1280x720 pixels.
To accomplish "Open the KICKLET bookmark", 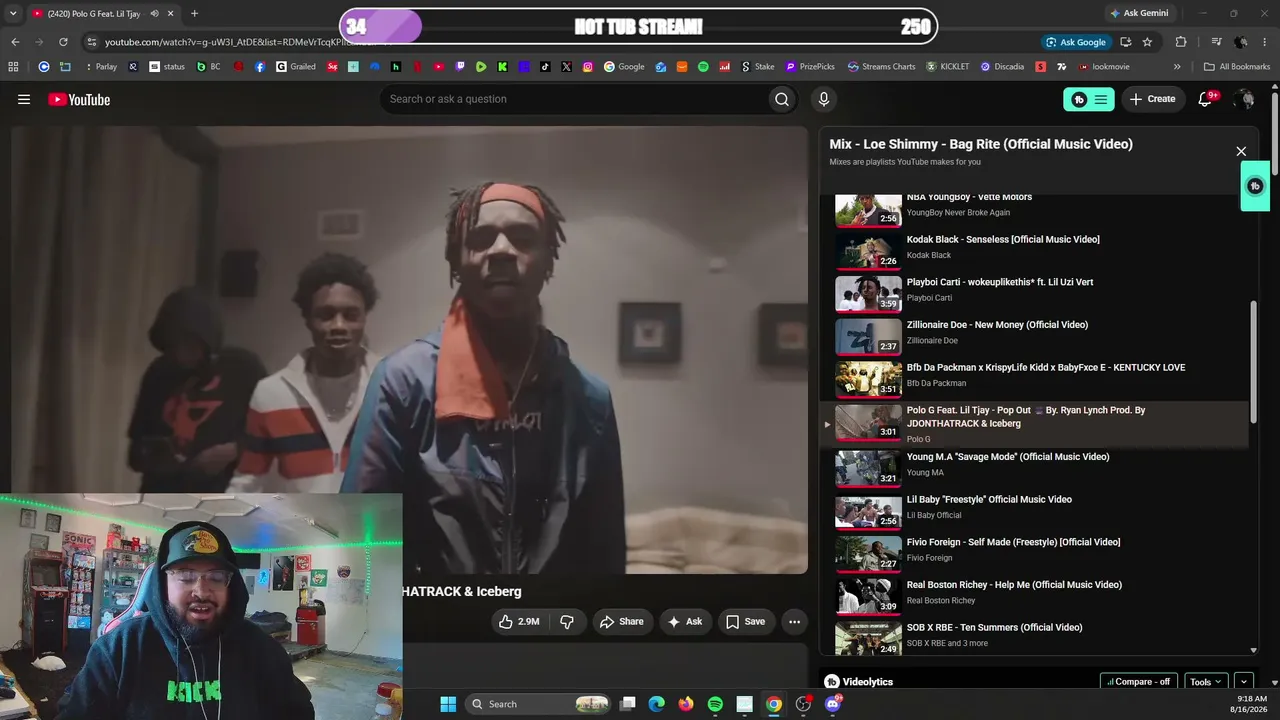I will click(x=948, y=67).
